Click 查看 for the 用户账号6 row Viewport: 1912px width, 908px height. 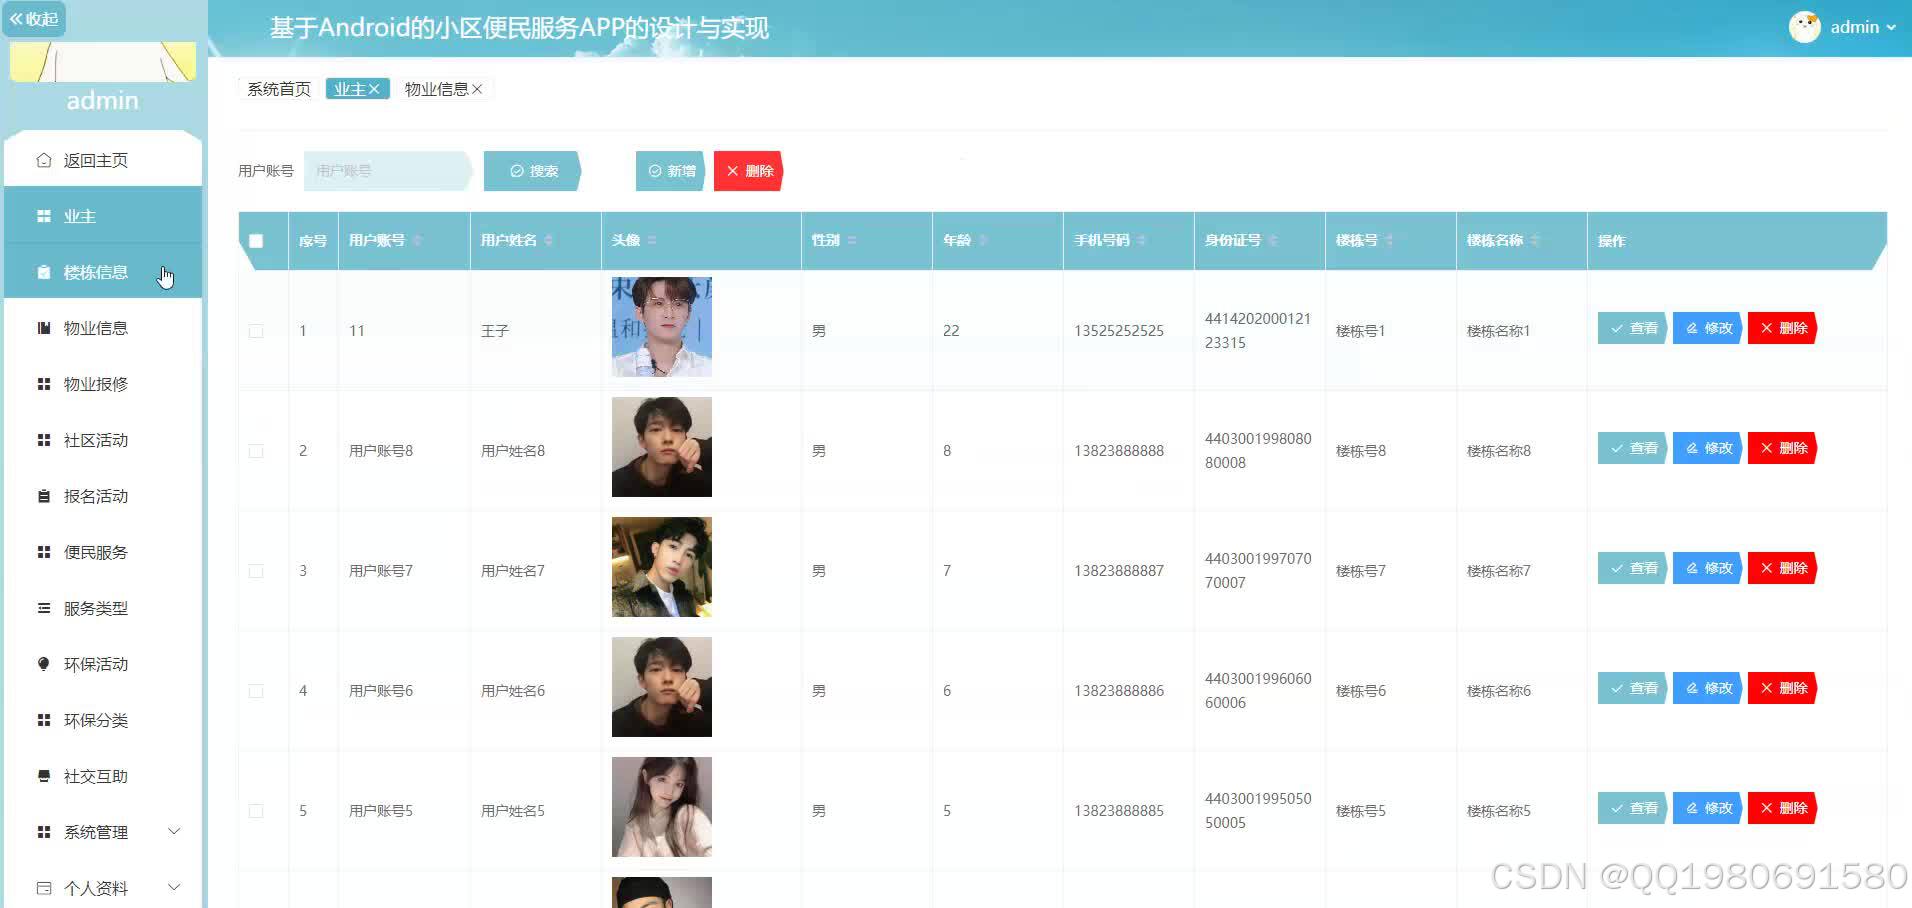[x=1633, y=688]
